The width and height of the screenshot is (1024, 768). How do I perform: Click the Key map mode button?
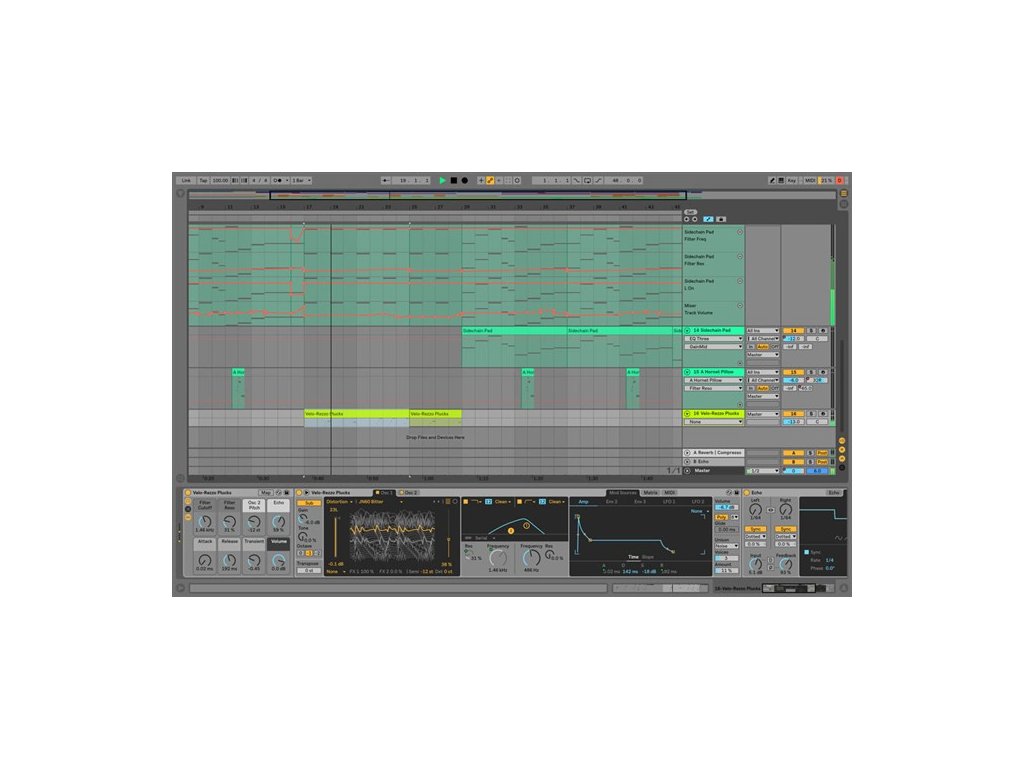pyautogui.click(x=792, y=180)
